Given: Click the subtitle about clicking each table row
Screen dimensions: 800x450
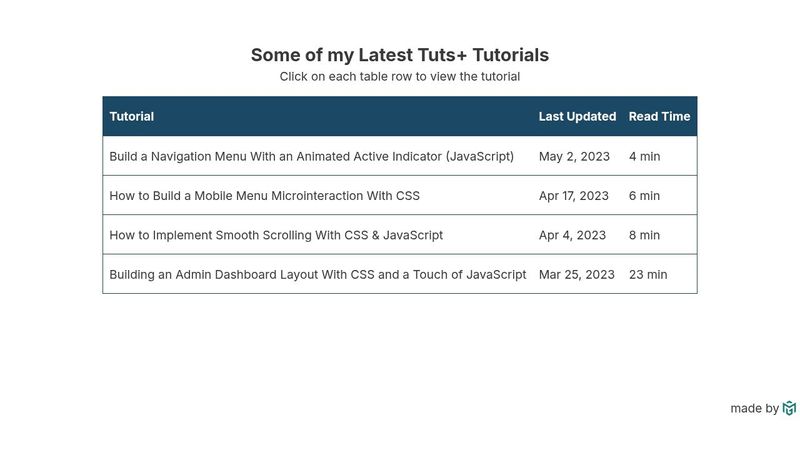Looking at the screenshot, I should click(399, 77).
